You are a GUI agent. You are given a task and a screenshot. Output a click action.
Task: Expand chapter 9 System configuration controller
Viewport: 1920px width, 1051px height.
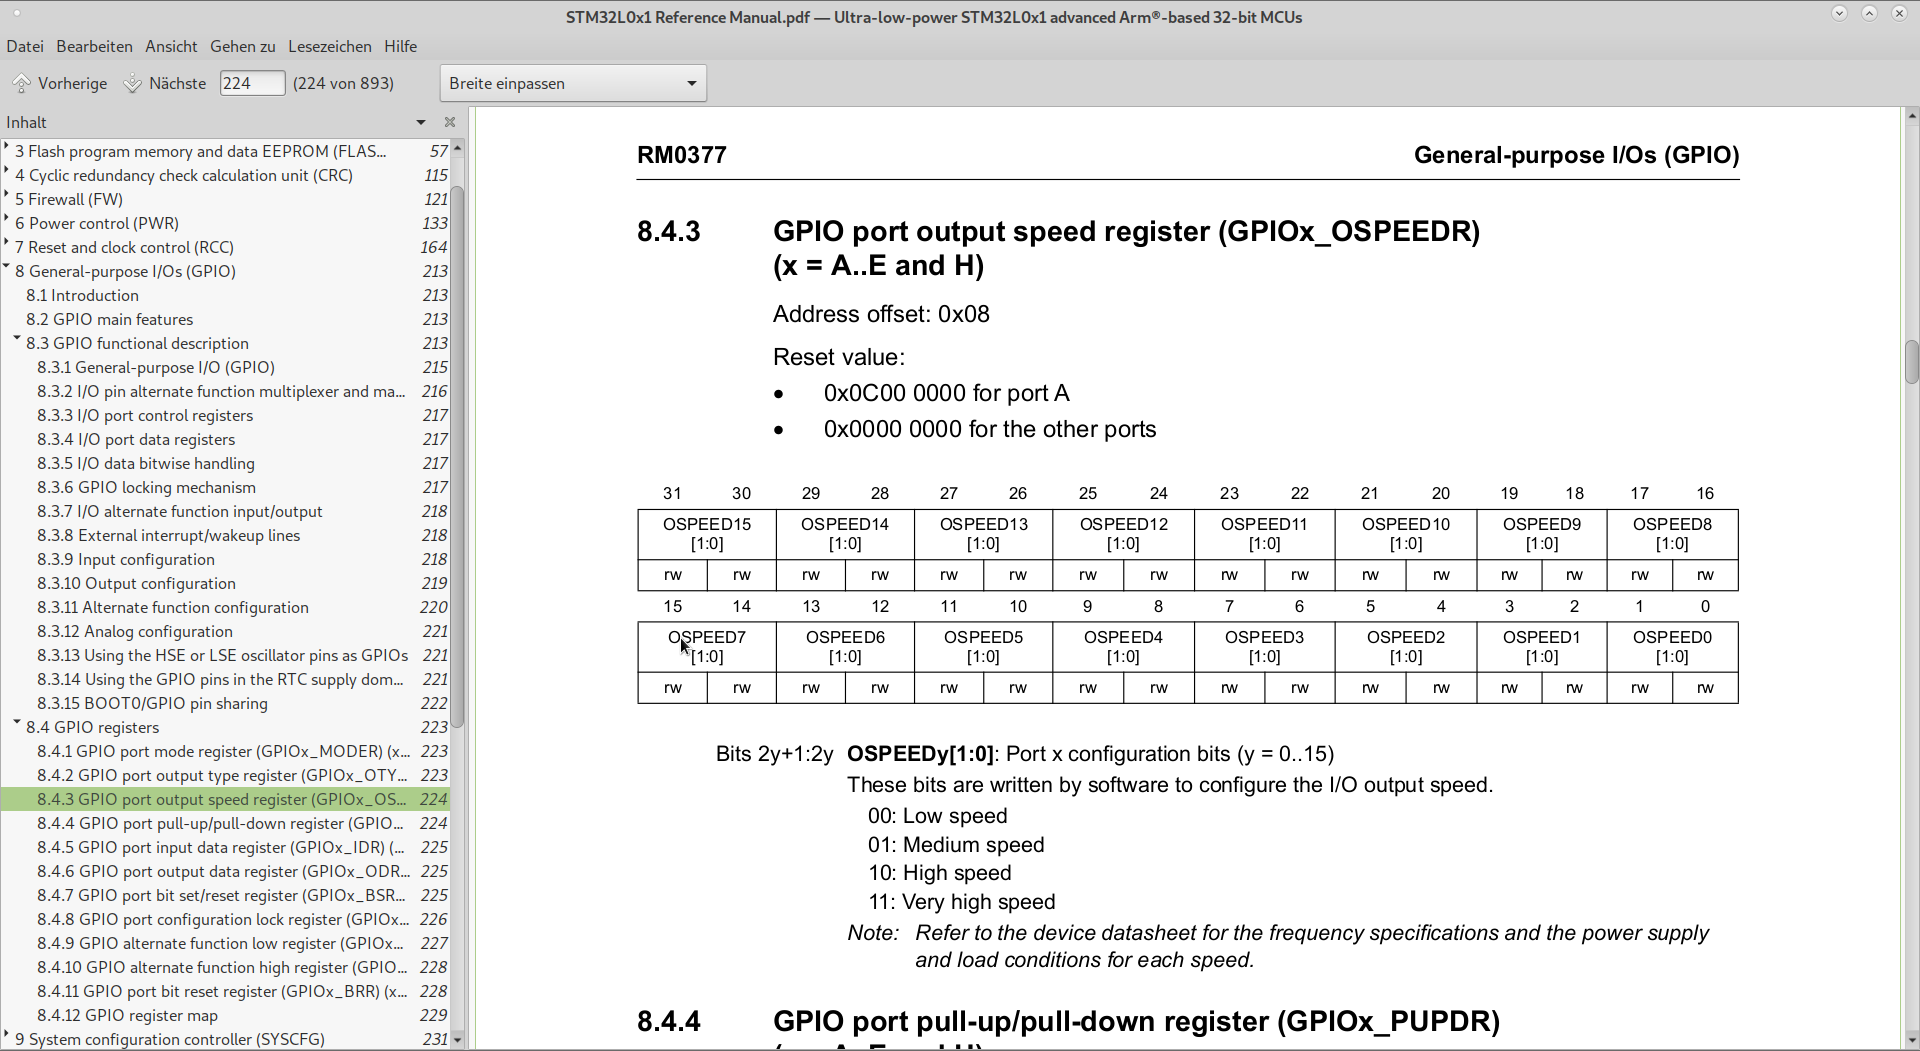tap(7, 1034)
